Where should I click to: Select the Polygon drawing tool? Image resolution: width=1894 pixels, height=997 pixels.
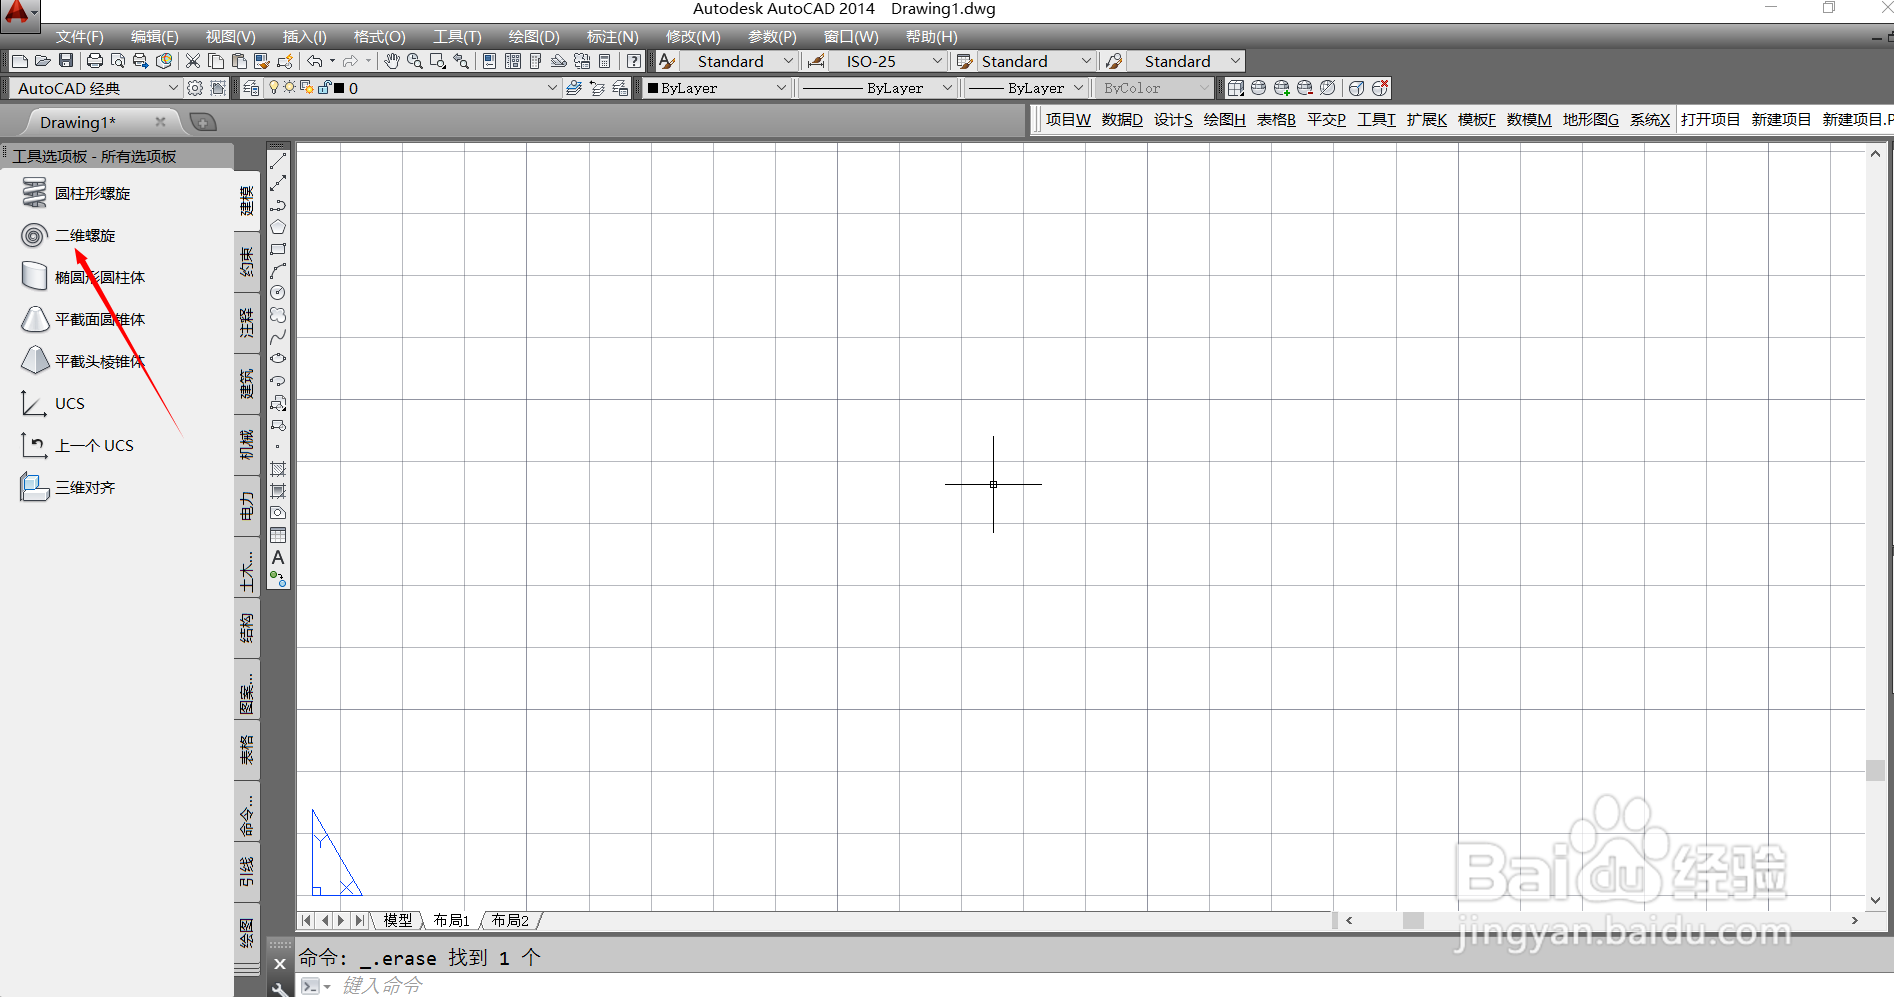pos(278,227)
